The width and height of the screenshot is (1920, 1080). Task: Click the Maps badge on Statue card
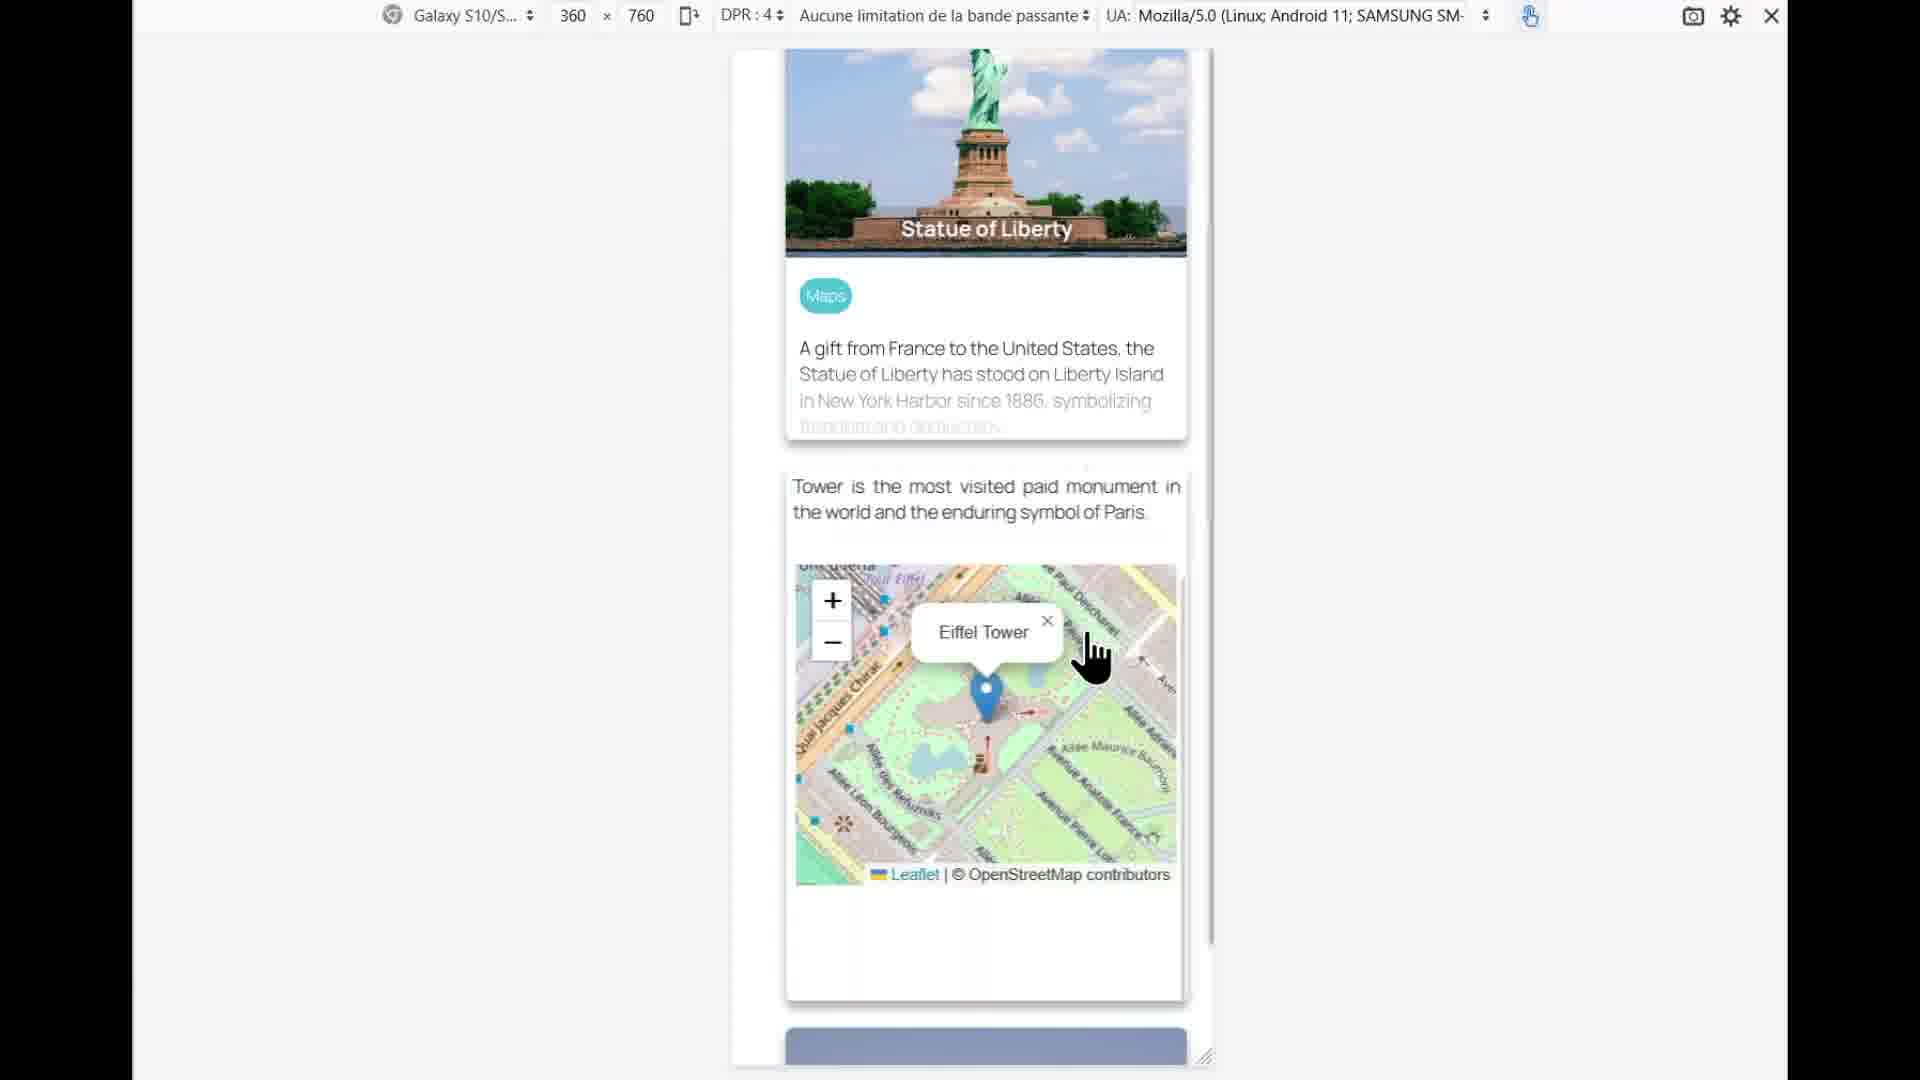[x=825, y=296]
